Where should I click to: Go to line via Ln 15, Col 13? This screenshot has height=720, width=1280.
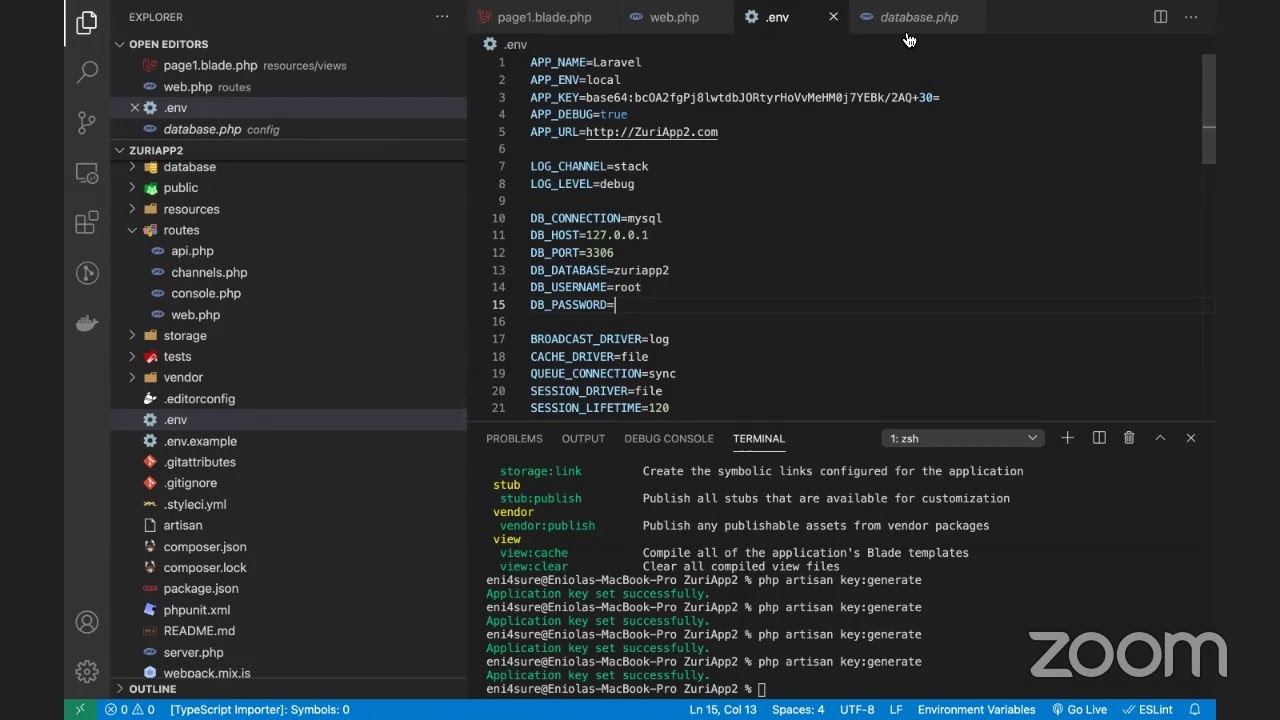point(723,710)
